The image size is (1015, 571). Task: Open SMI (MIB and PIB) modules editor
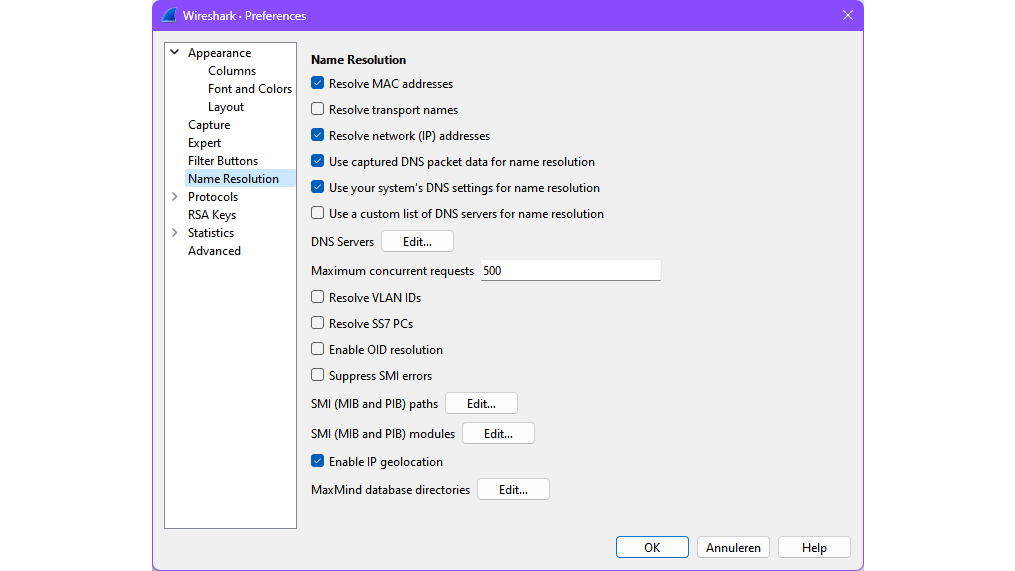[498, 434]
